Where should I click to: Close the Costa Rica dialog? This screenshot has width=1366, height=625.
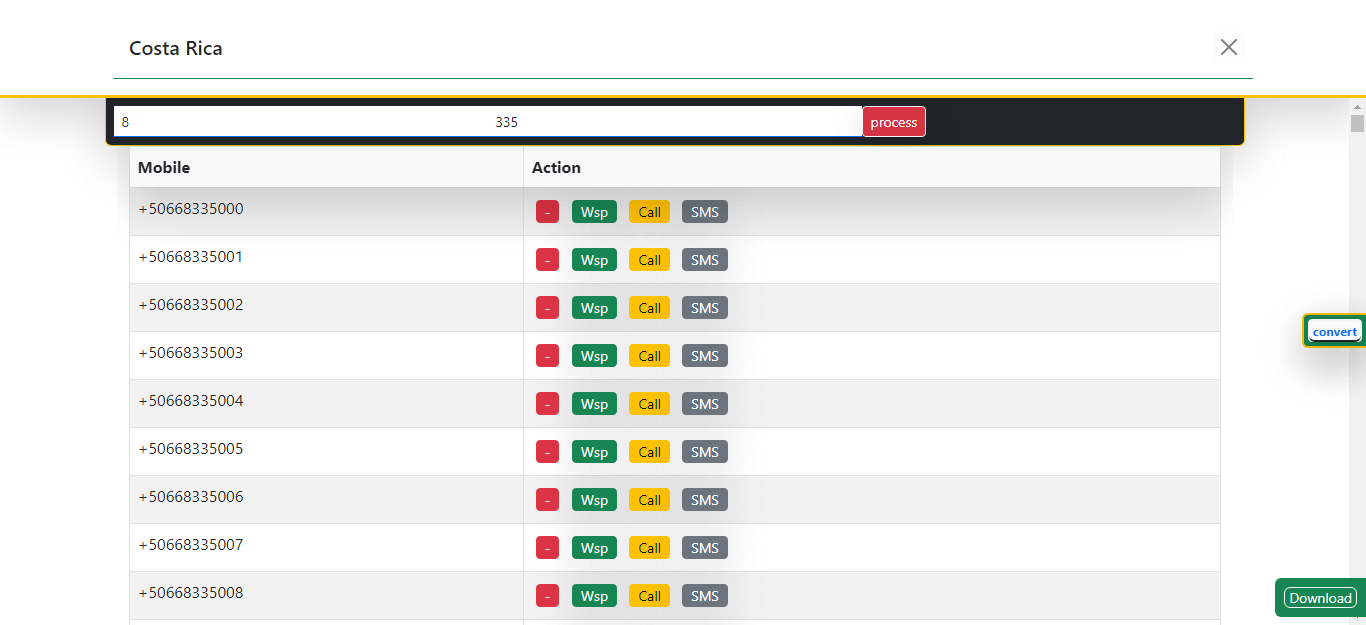1229,47
